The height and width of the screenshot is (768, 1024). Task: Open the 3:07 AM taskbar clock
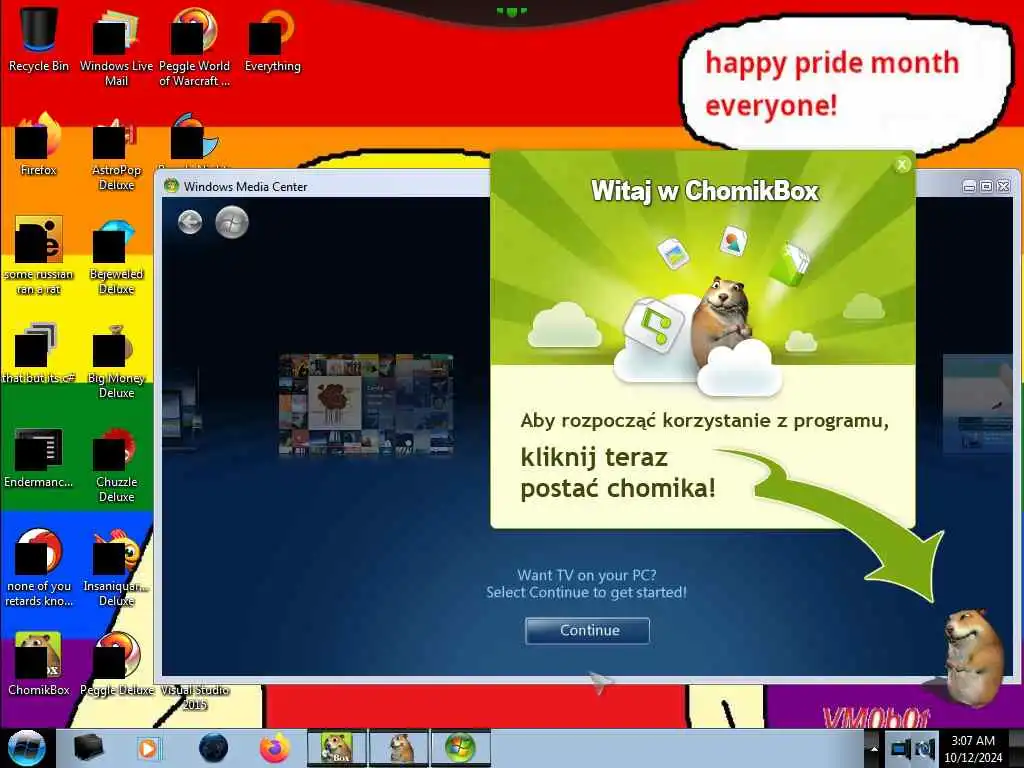[972, 748]
